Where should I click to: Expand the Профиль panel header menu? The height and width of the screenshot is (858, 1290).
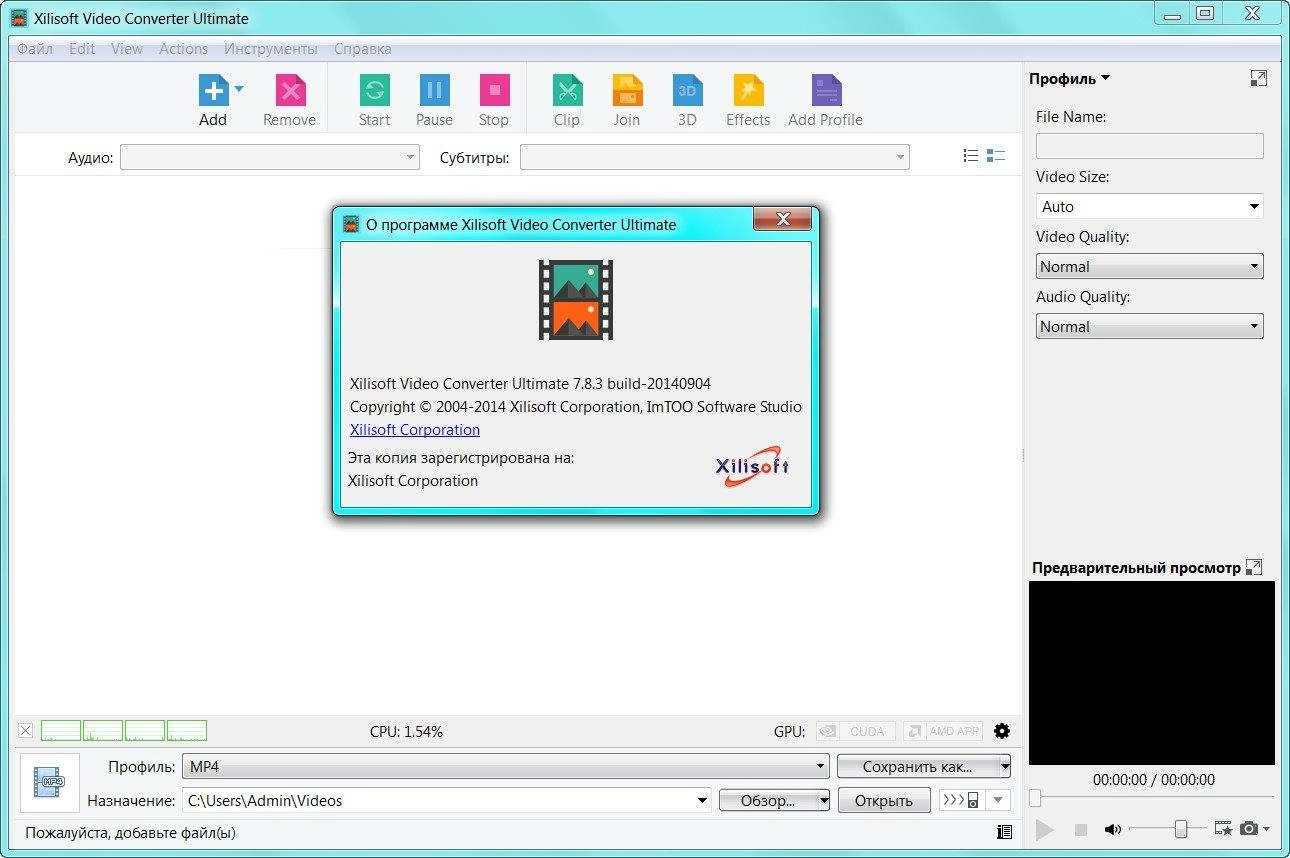click(x=1070, y=79)
